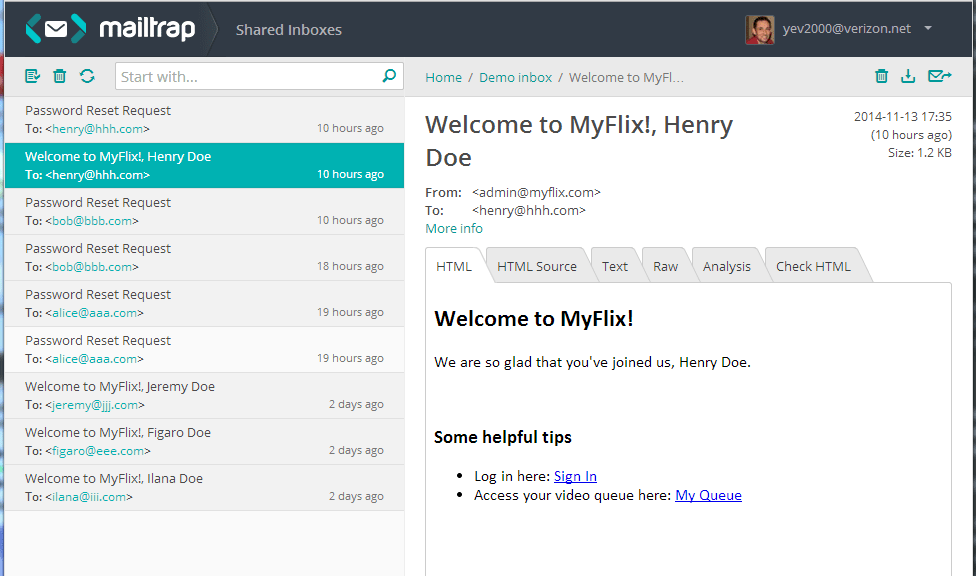The image size is (976, 576).
Task: View the Raw tab
Action: pyautogui.click(x=665, y=266)
